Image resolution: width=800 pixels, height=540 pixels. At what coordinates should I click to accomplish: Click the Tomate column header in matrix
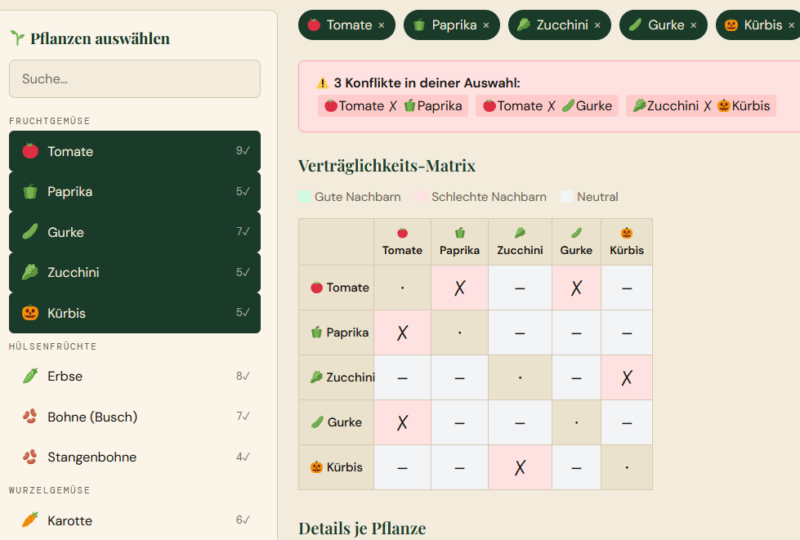(403, 242)
